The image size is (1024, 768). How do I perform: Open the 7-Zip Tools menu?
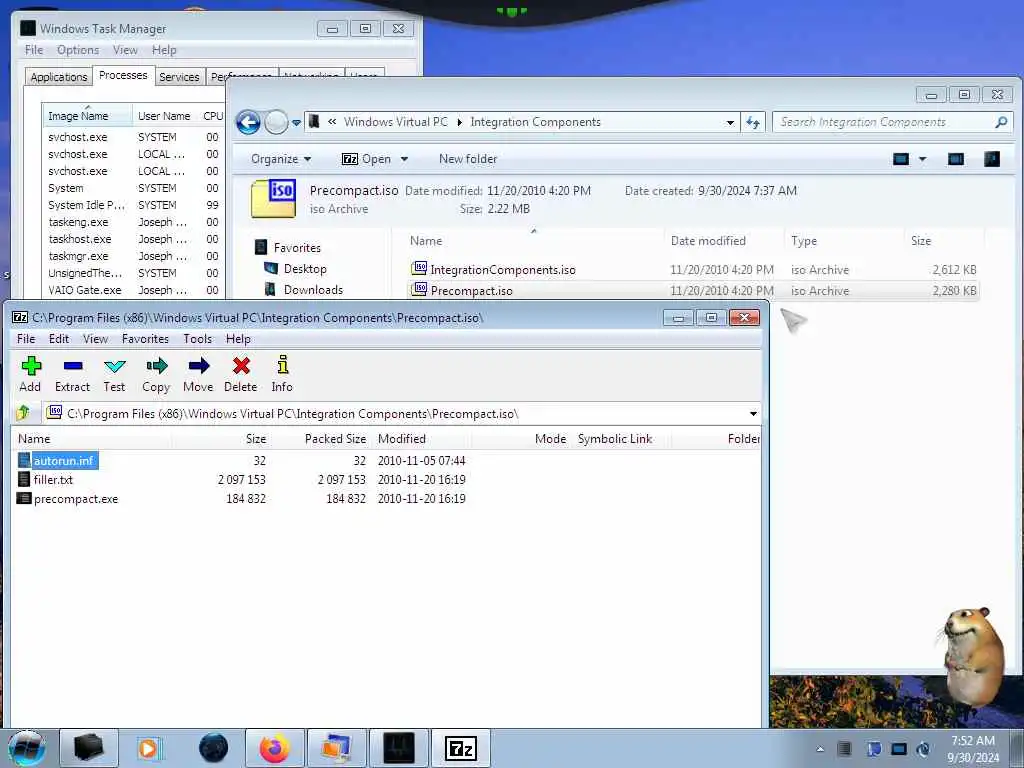pyautogui.click(x=198, y=339)
